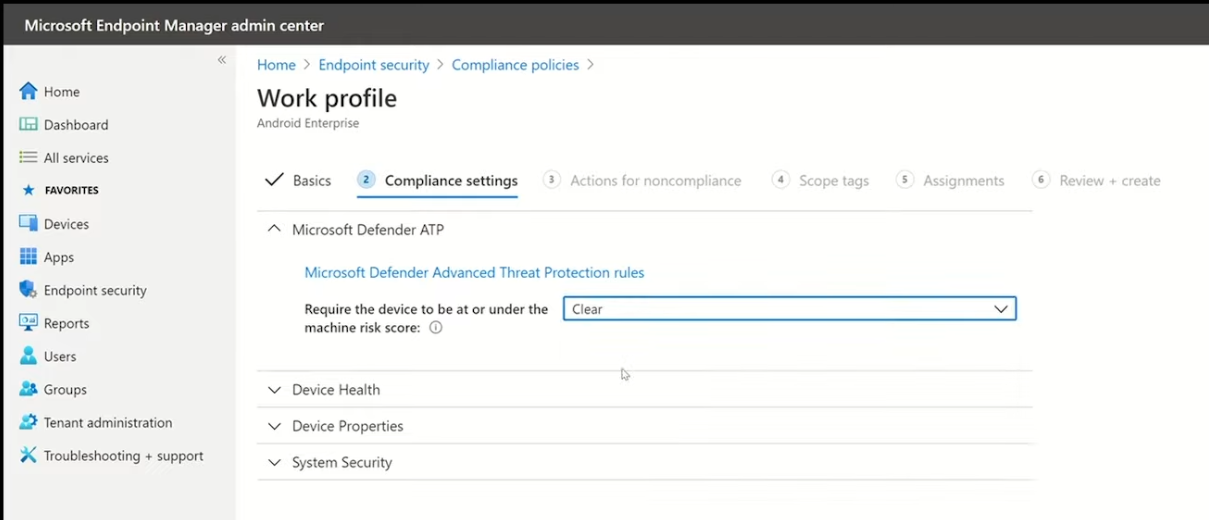
Task: Open the Devices icon in the sidebar
Action: pyautogui.click(x=28, y=224)
